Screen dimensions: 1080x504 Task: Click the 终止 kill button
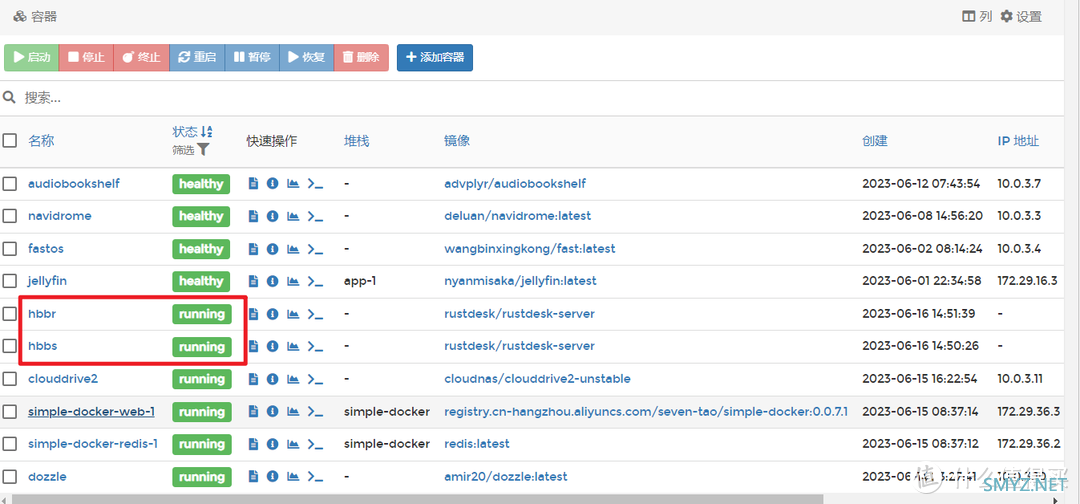point(141,57)
